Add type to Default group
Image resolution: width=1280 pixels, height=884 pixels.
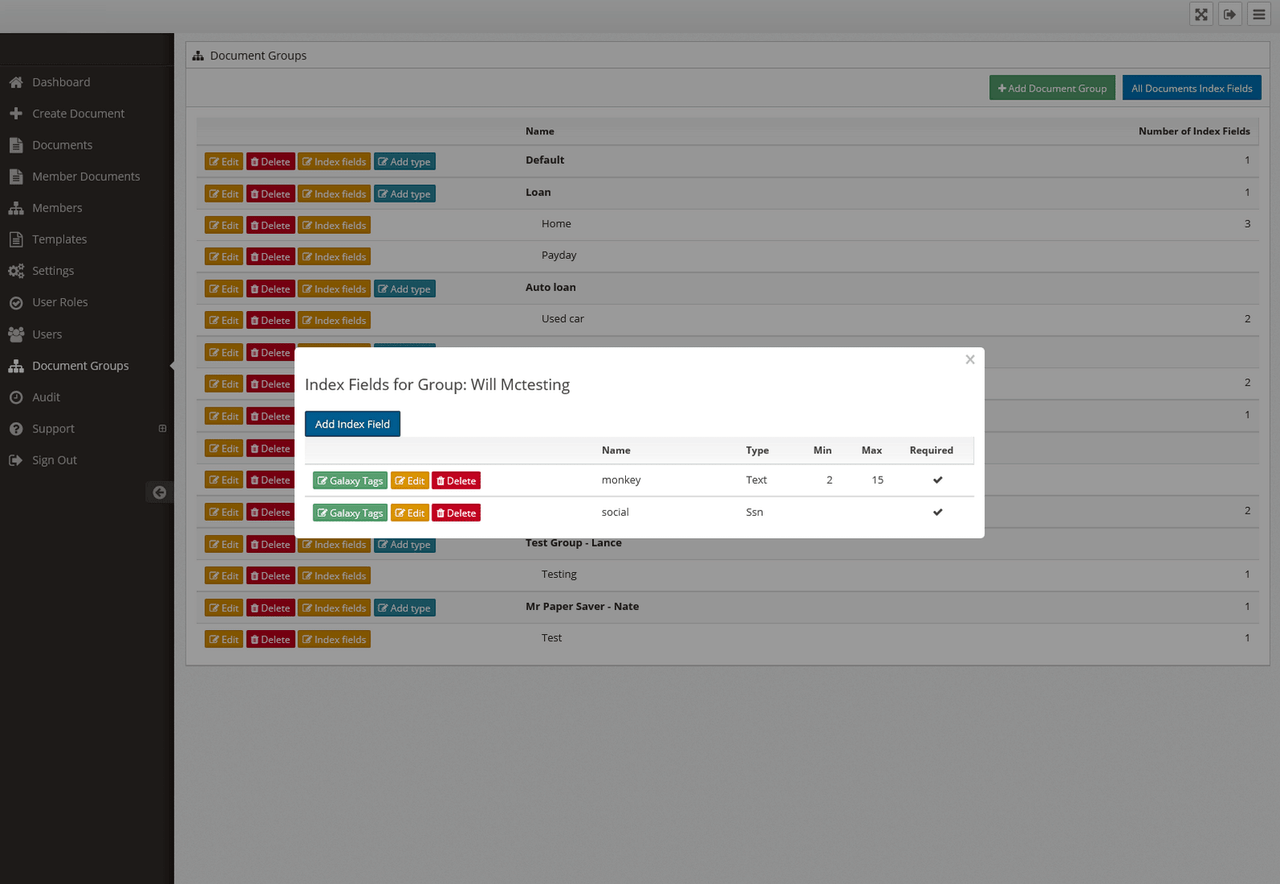click(405, 162)
